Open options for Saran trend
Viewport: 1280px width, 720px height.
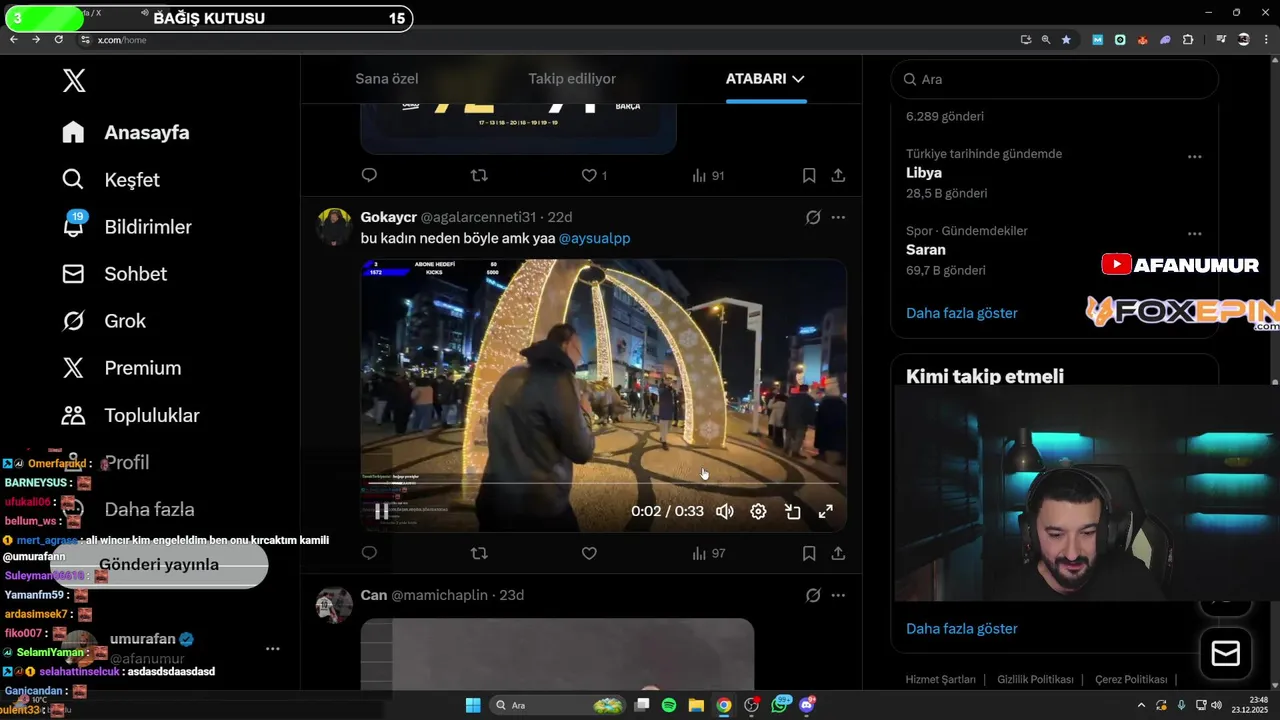click(1194, 234)
